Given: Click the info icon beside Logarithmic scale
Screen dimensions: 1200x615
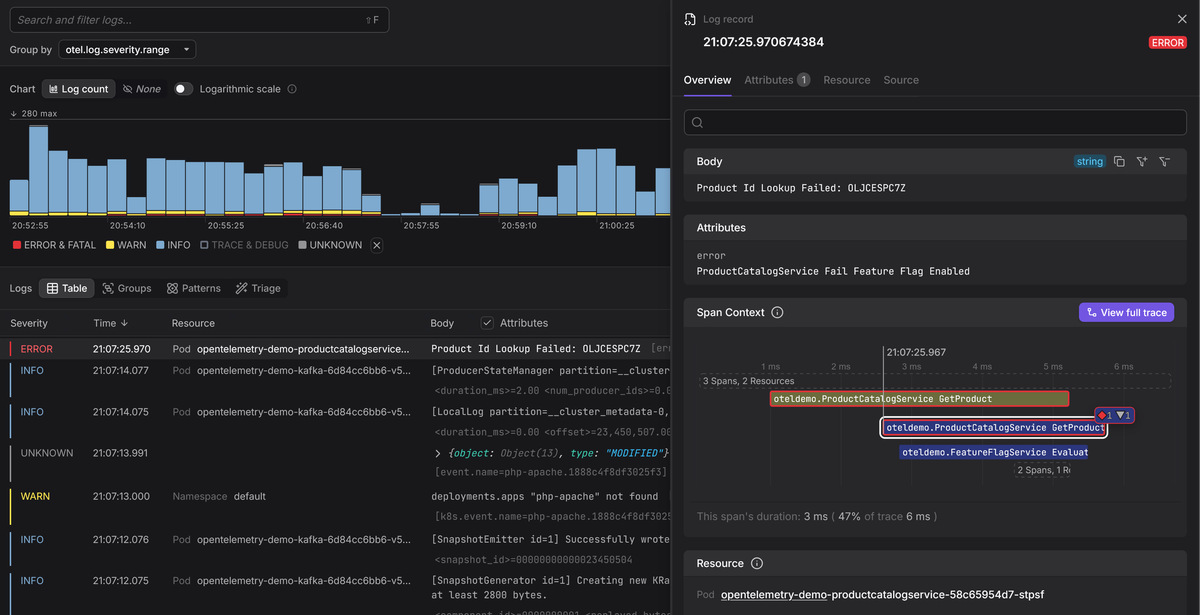Looking at the screenshot, I should click(x=292, y=89).
